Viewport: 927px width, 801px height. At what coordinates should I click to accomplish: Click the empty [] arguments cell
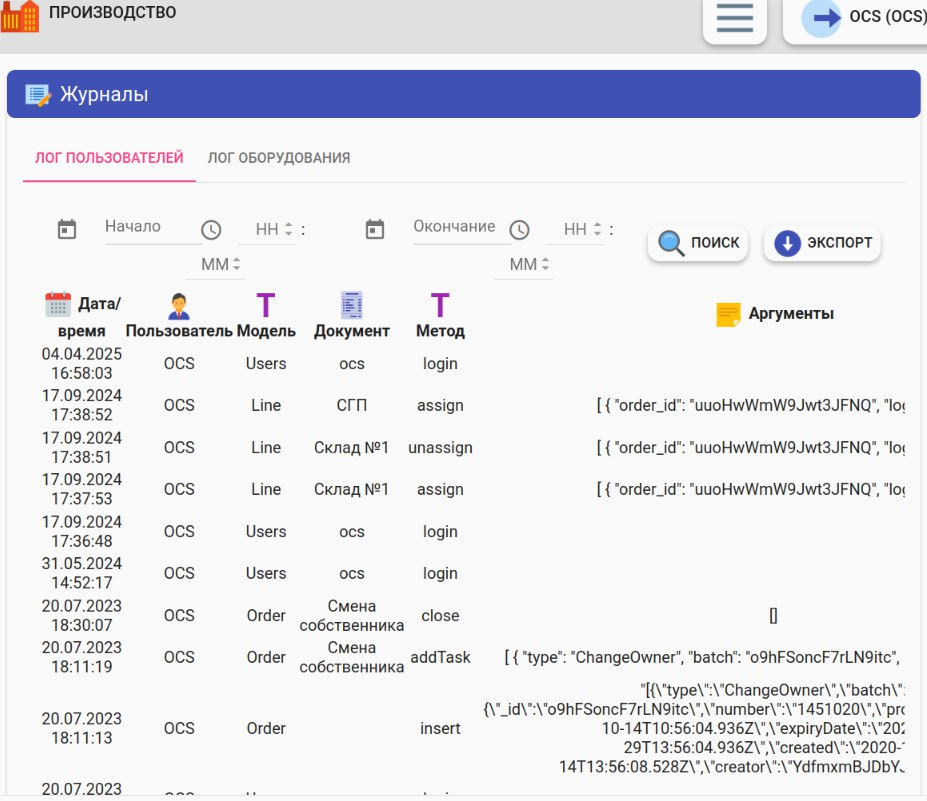click(x=773, y=616)
